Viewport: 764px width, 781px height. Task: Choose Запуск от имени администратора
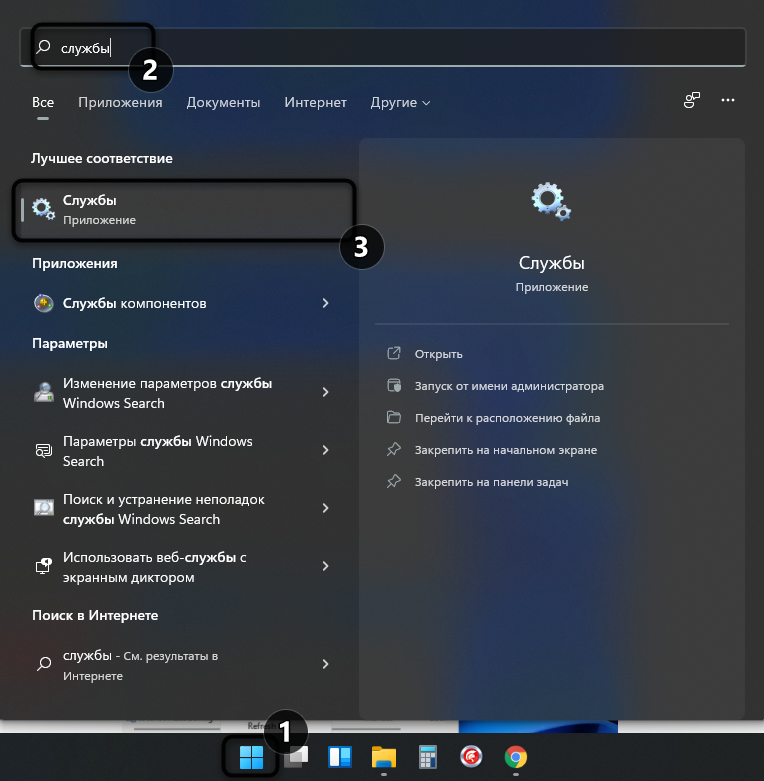point(509,386)
